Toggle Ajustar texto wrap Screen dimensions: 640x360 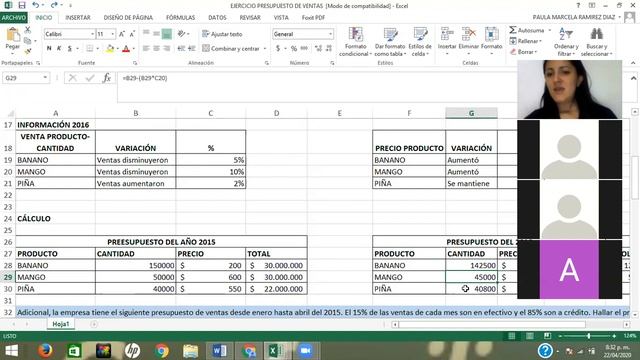(x=222, y=34)
